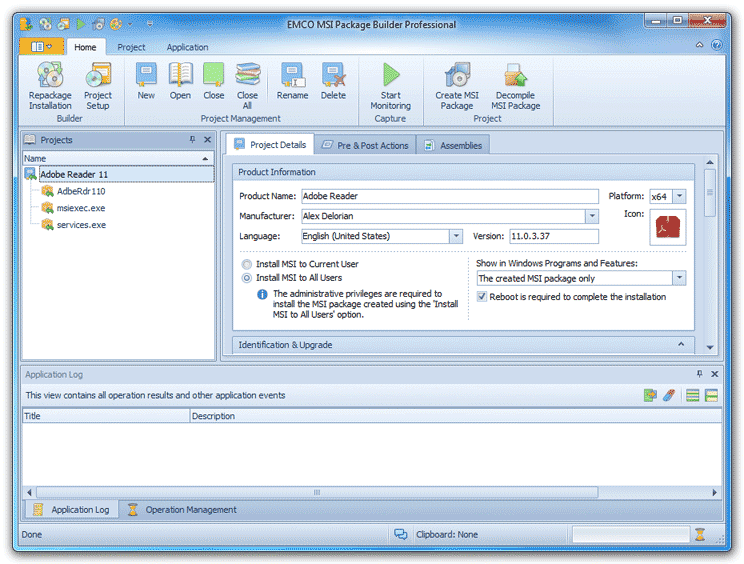Viewport: 744px width, 564px height.
Task: Click first quick access toolbar icon
Action: click(x=27, y=23)
